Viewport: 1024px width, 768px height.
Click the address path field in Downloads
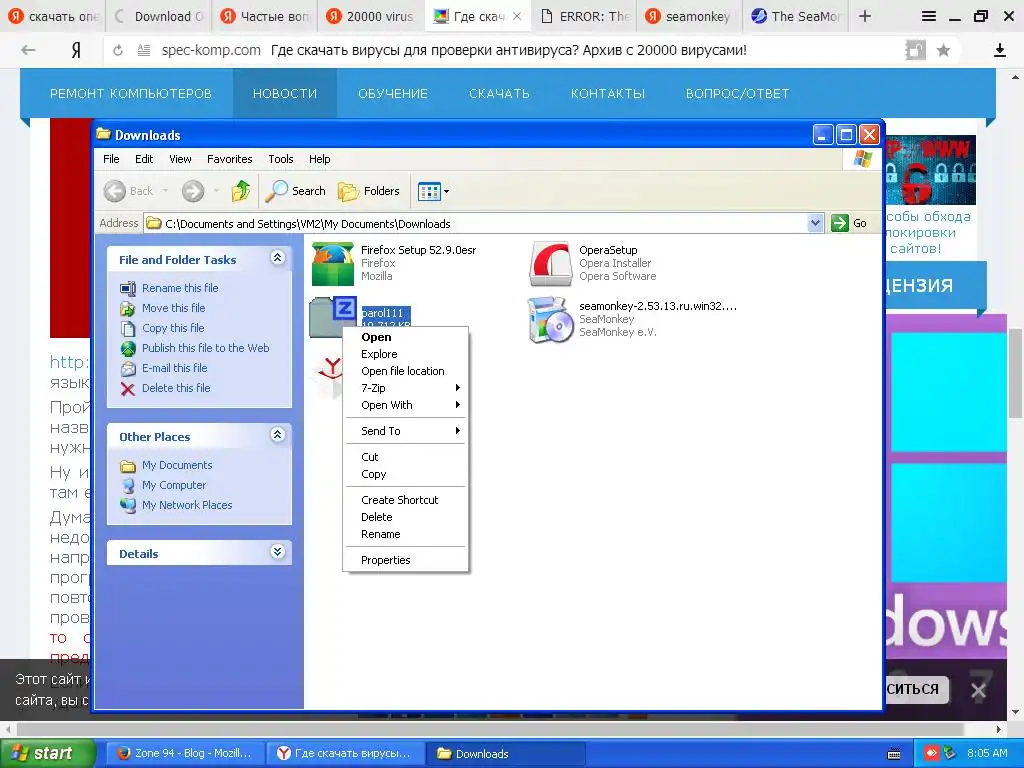tap(475, 223)
